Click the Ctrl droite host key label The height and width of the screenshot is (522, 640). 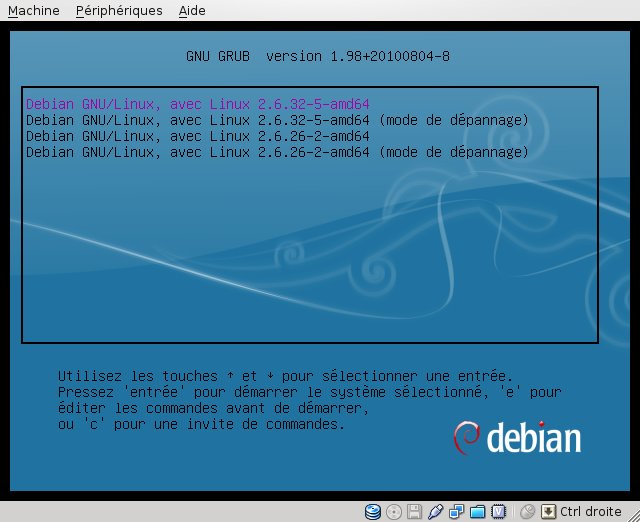(x=591, y=511)
